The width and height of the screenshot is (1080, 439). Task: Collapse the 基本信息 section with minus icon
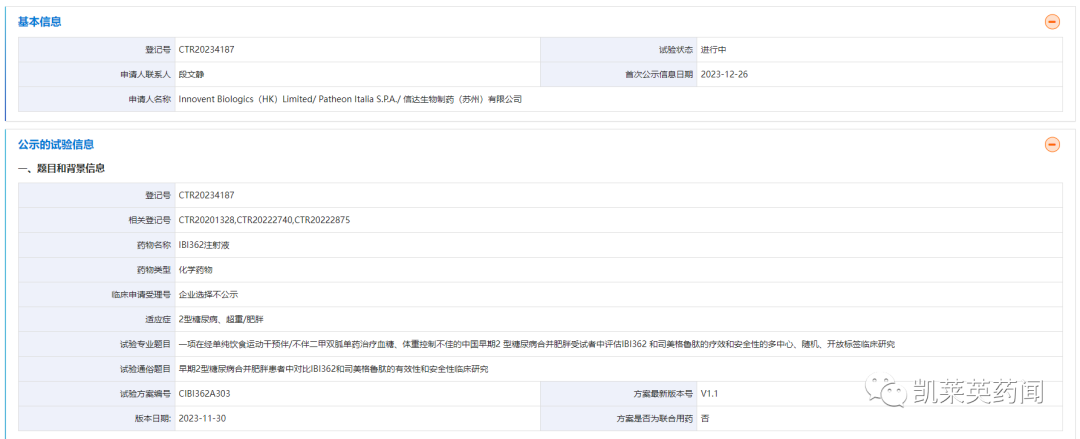coord(1052,21)
